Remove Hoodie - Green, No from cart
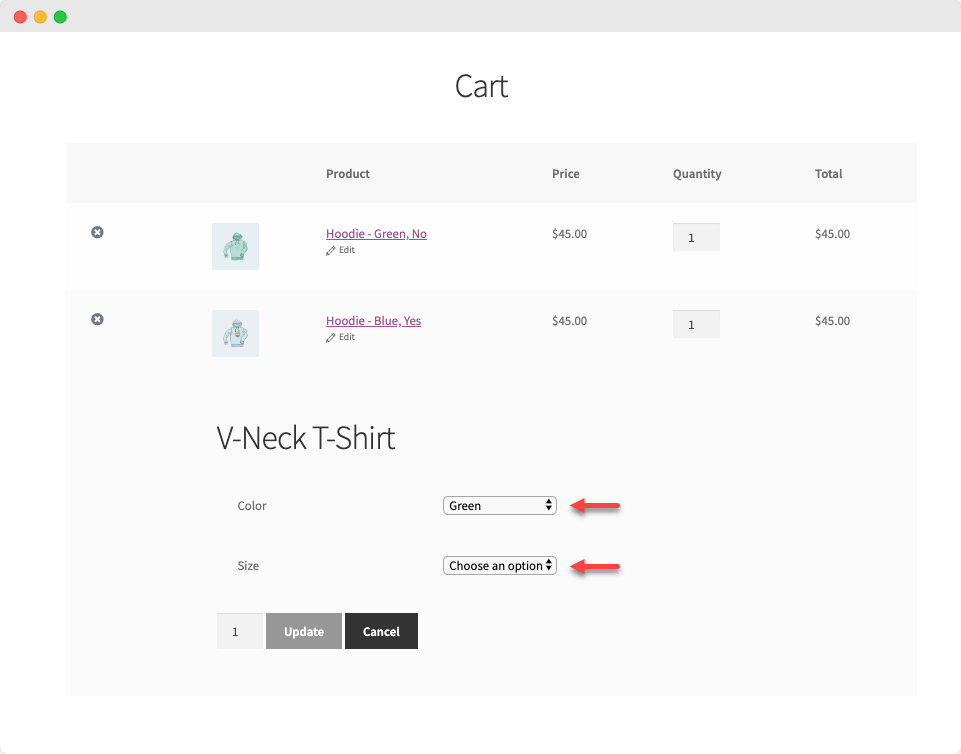Screen dimensions: 961x754 pyautogui.click(x=97, y=232)
